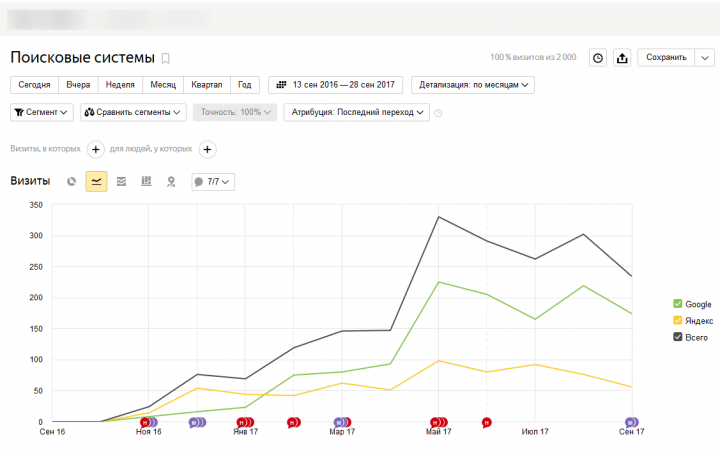
Task: Add condition for людей, у которых
Action: pos(207,149)
